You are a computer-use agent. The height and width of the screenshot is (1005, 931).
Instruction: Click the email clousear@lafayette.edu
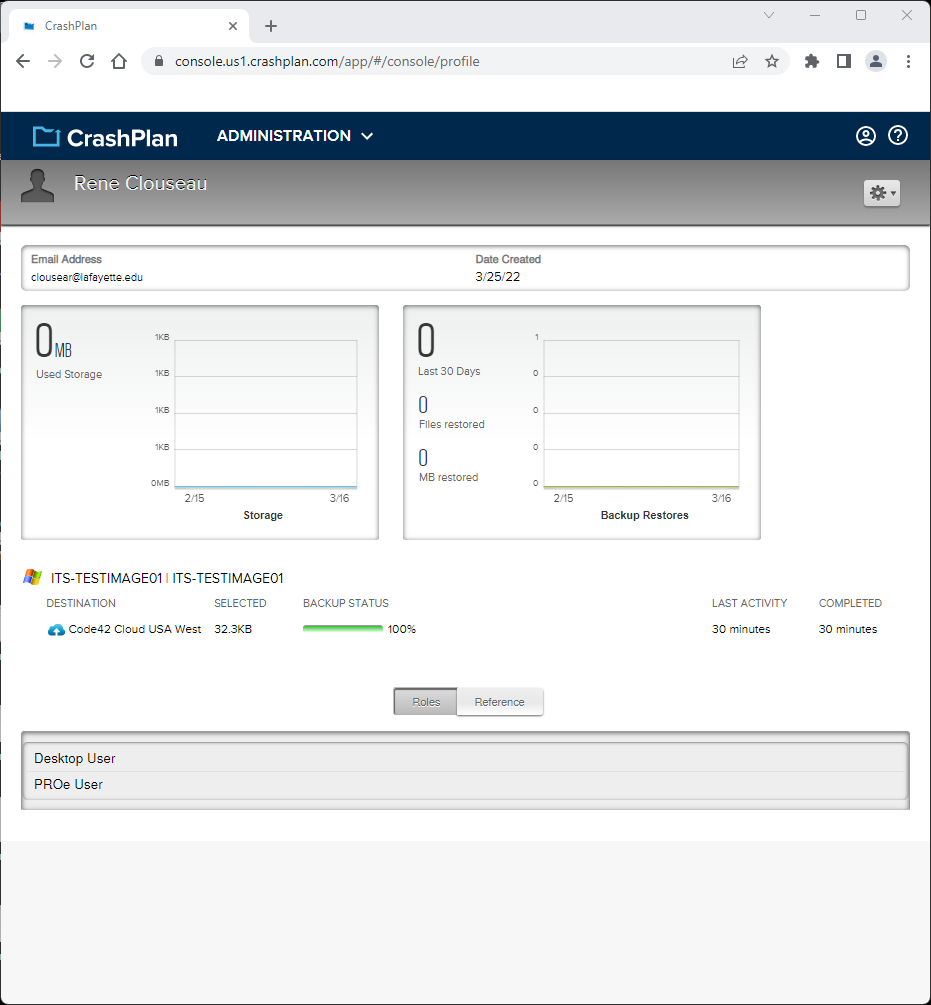pyautogui.click(x=87, y=278)
